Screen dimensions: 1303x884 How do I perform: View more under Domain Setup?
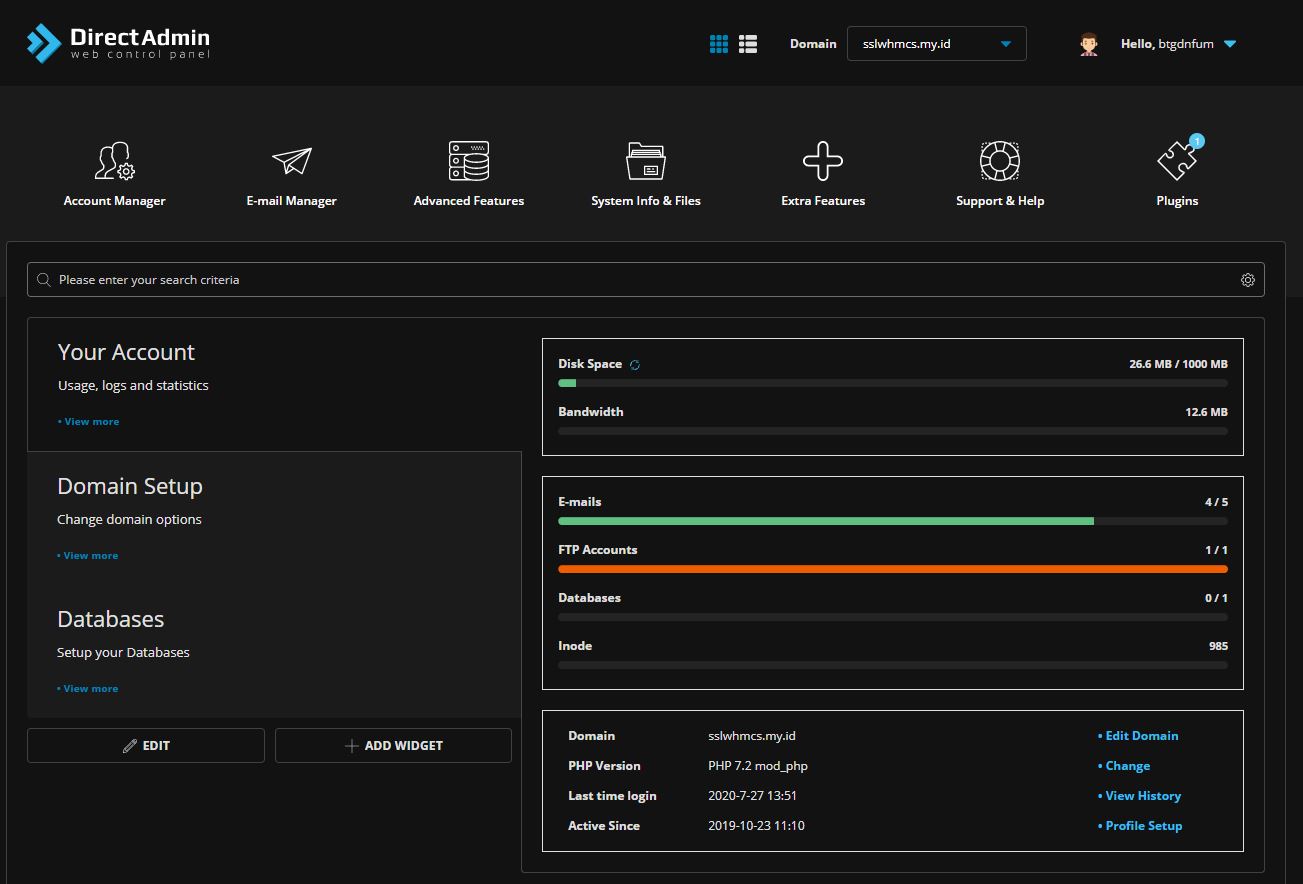tap(88, 556)
